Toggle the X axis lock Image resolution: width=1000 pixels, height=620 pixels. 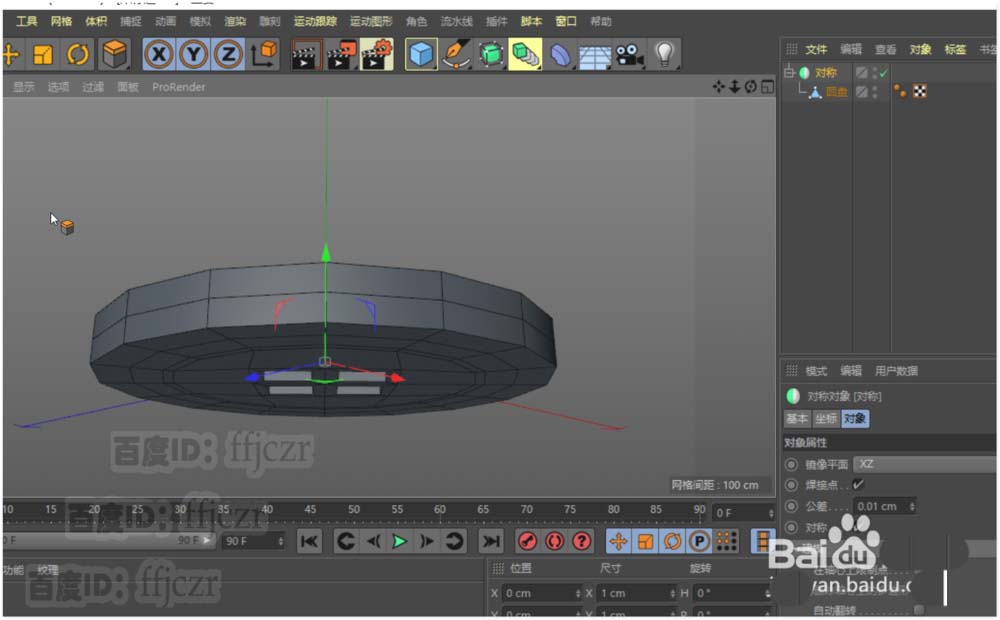click(x=158, y=54)
